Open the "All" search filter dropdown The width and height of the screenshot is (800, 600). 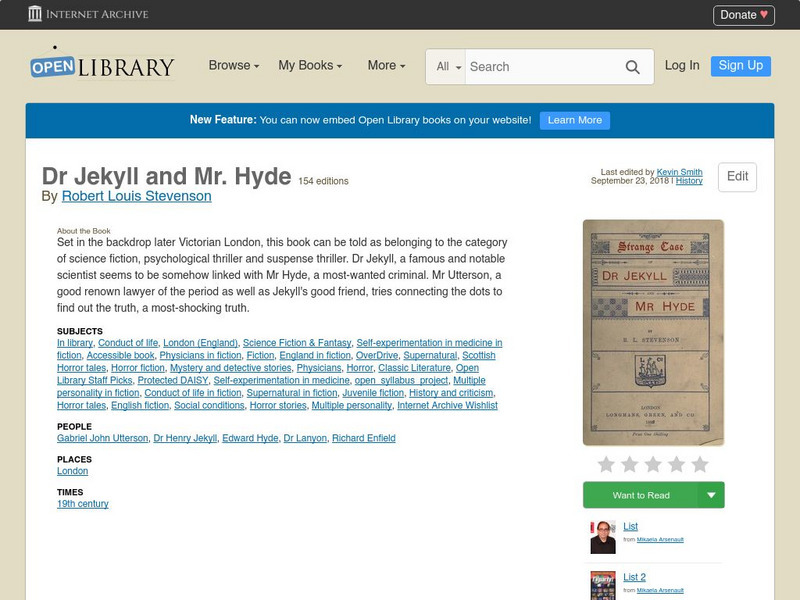click(x=447, y=67)
